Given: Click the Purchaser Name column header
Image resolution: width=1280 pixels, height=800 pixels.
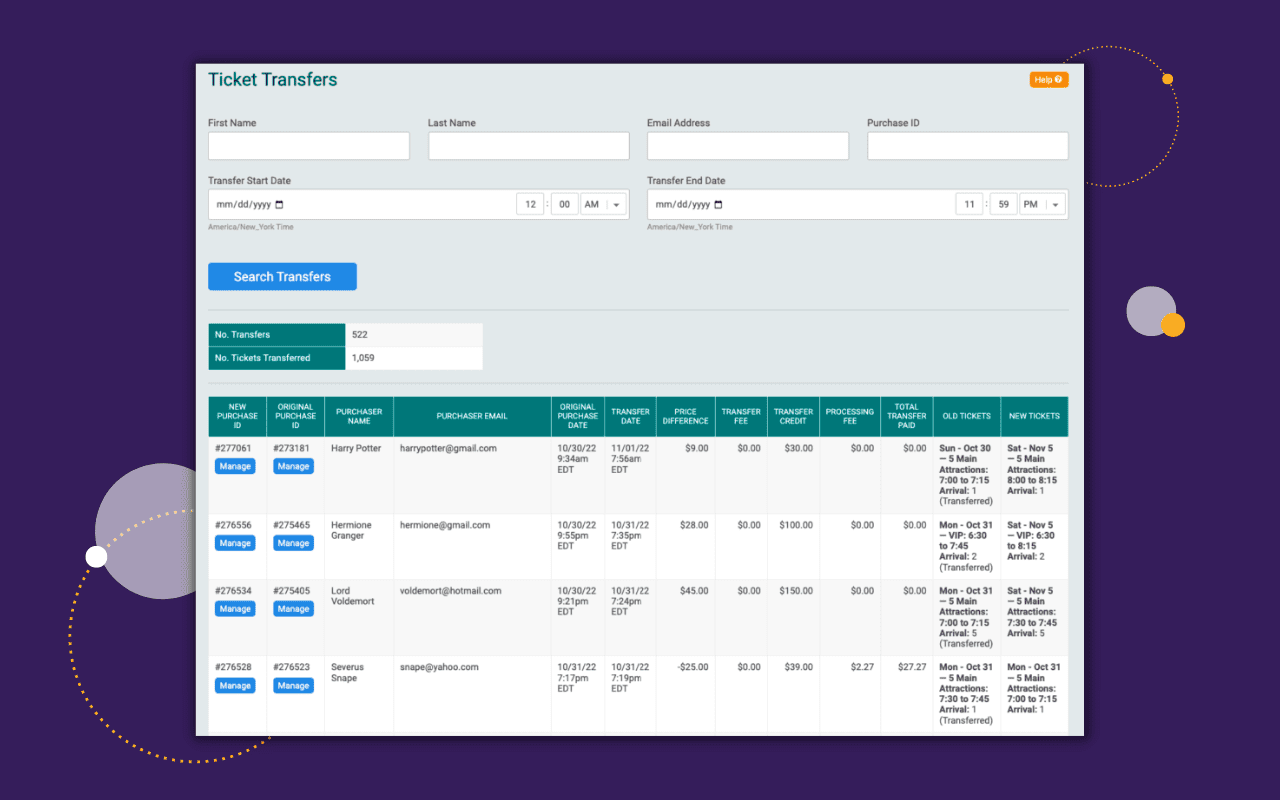Looking at the screenshot, I should click(359, 416).
